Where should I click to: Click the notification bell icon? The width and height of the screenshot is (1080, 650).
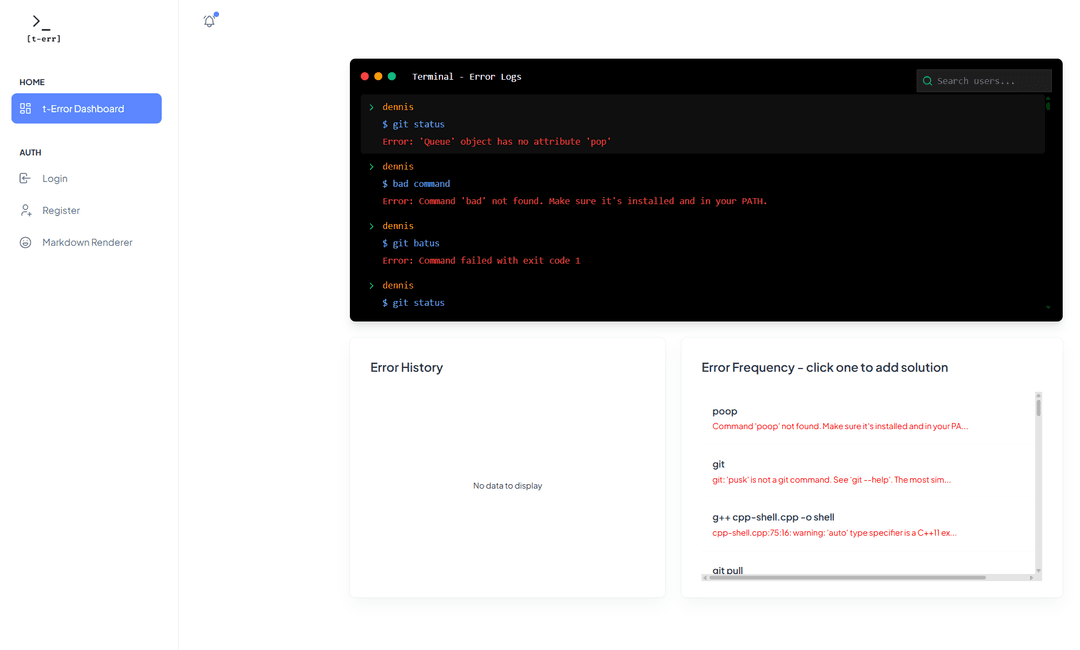[209, 21]
